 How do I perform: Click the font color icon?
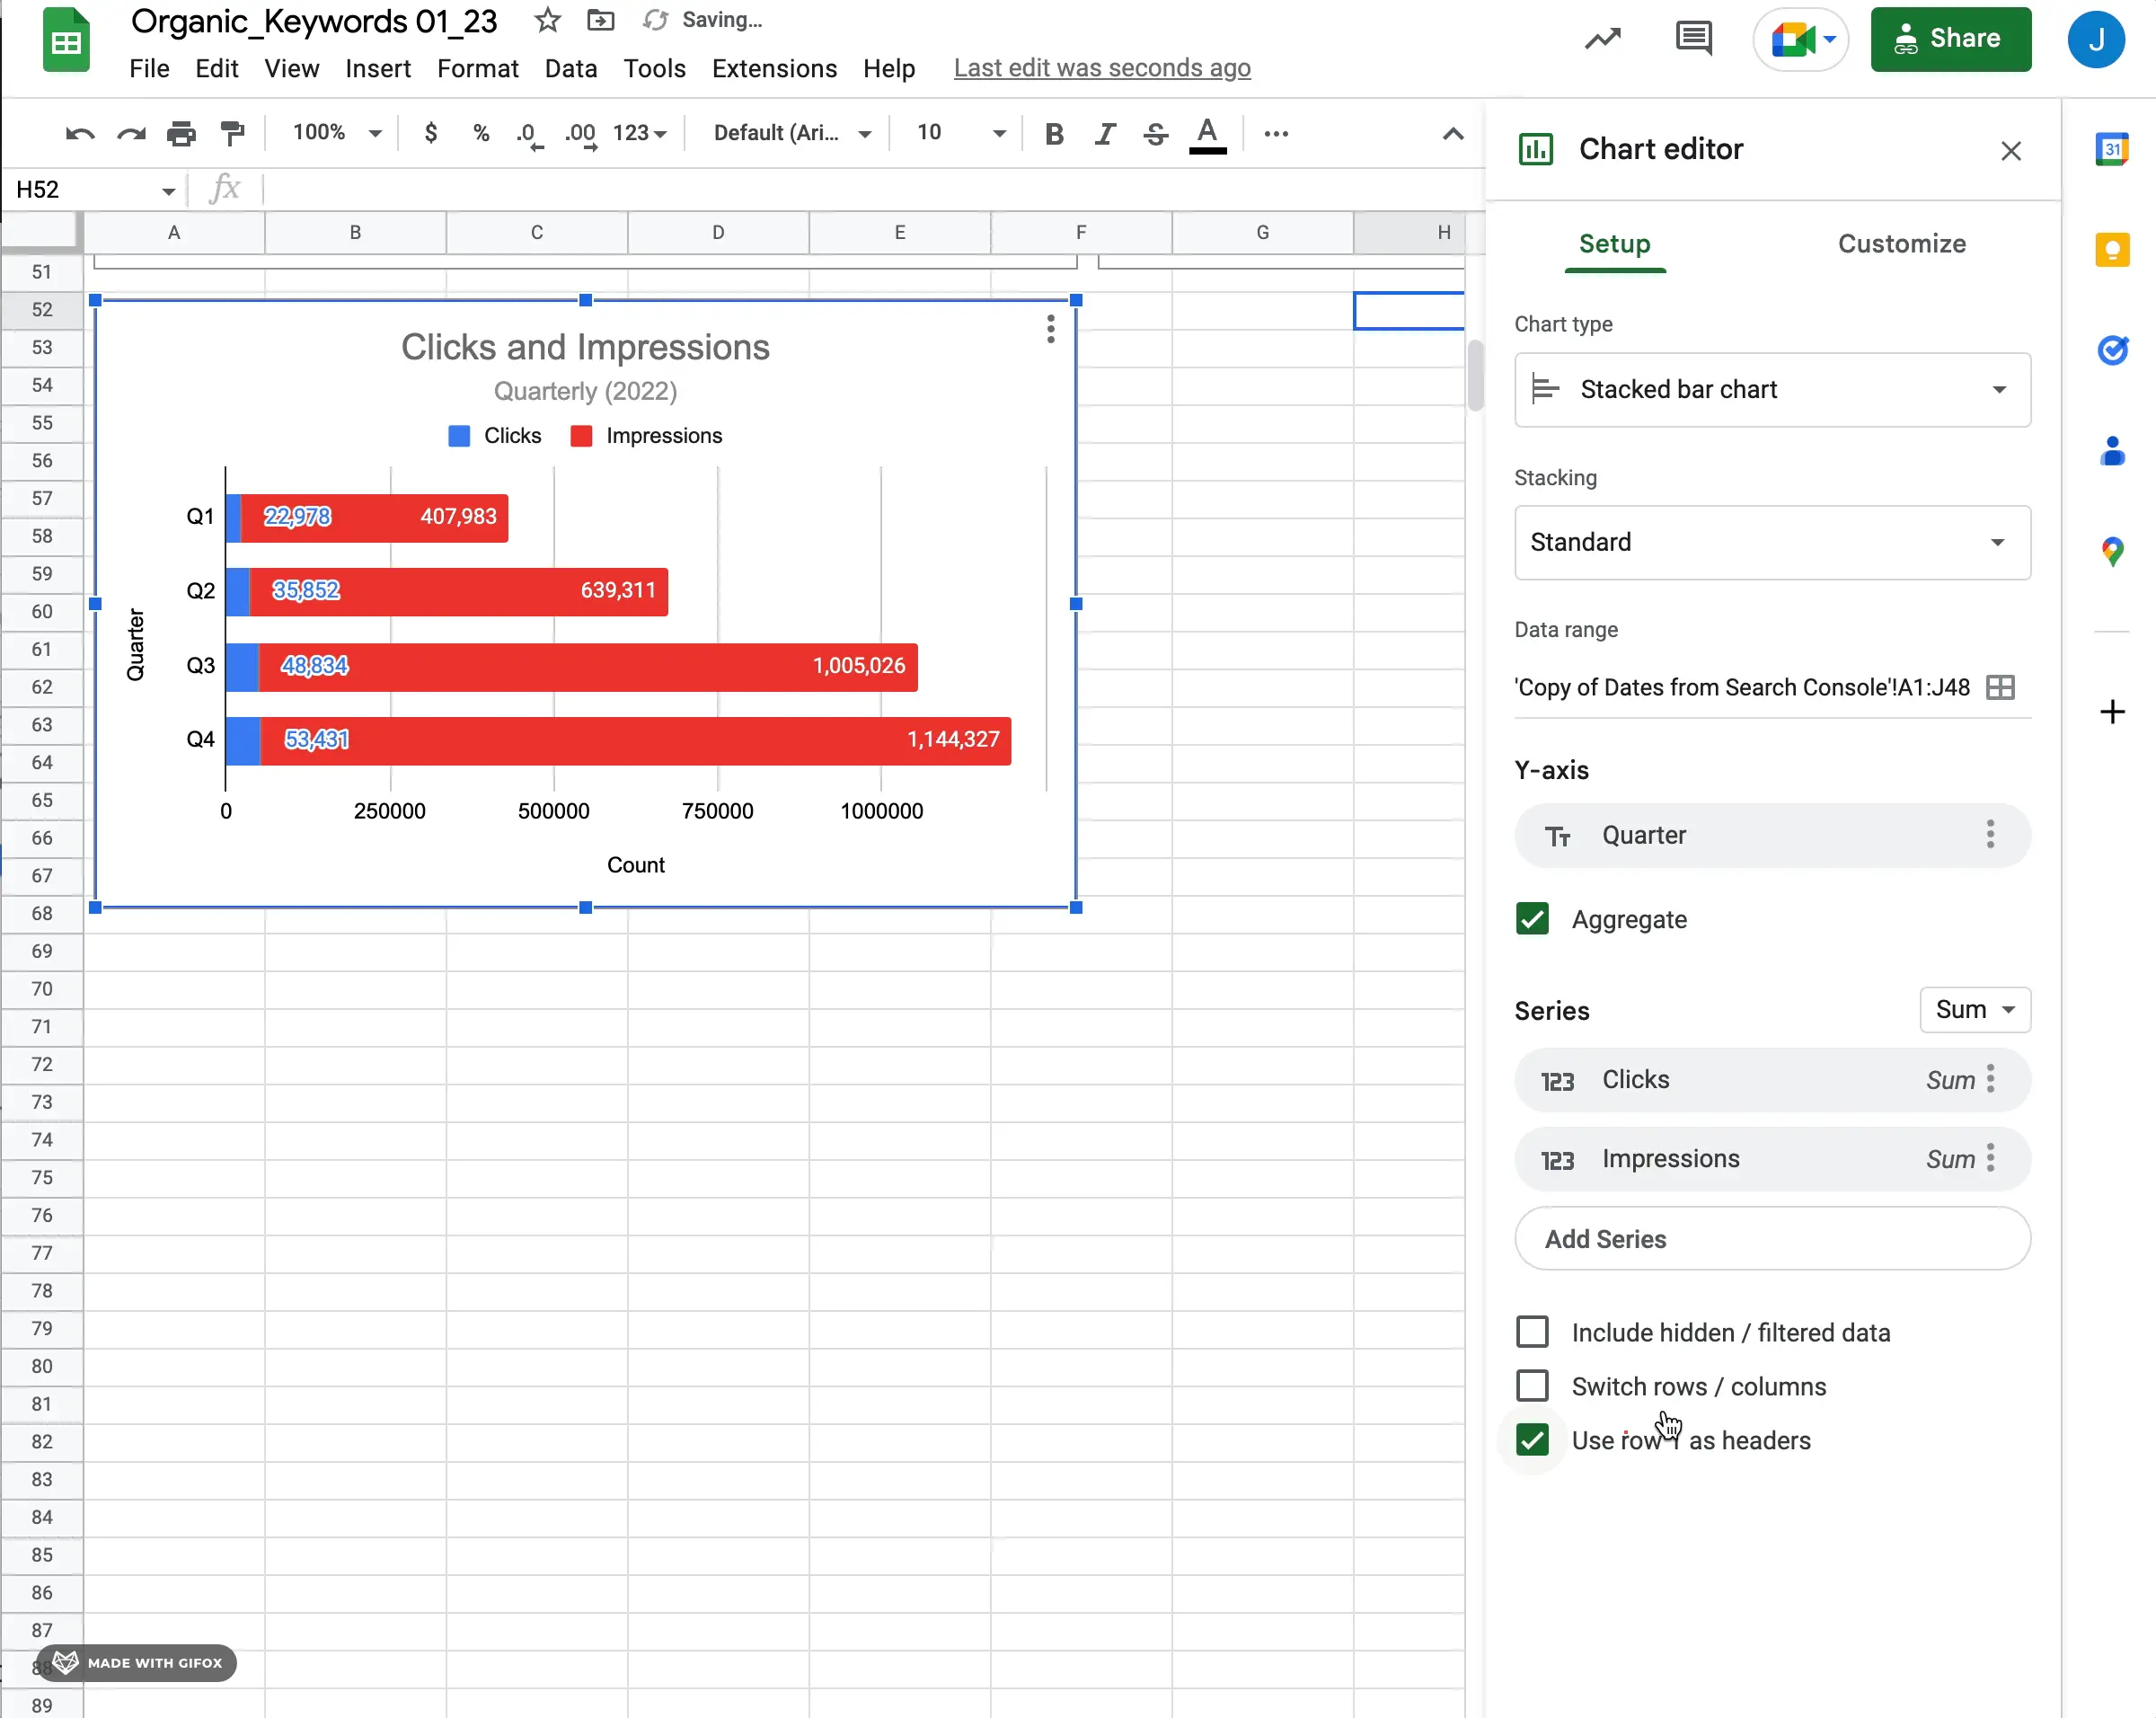tap(1207, 133)
